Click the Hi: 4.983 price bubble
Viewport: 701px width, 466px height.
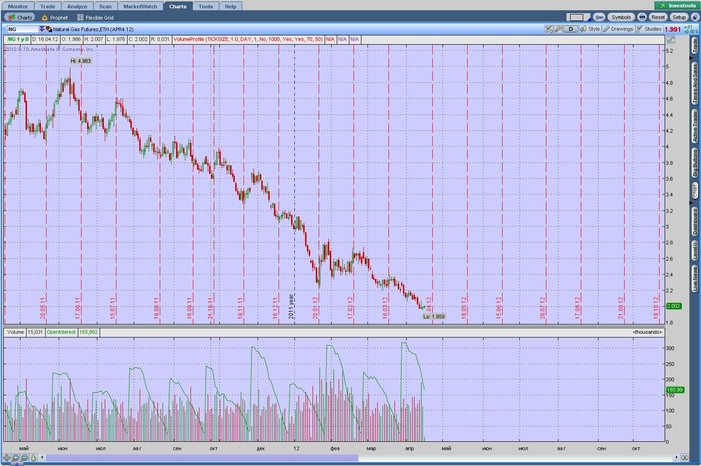click(81, 61)
